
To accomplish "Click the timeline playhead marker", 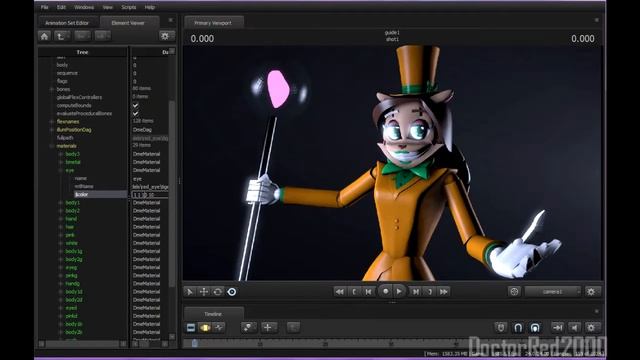I will click(x=195, y=343).
